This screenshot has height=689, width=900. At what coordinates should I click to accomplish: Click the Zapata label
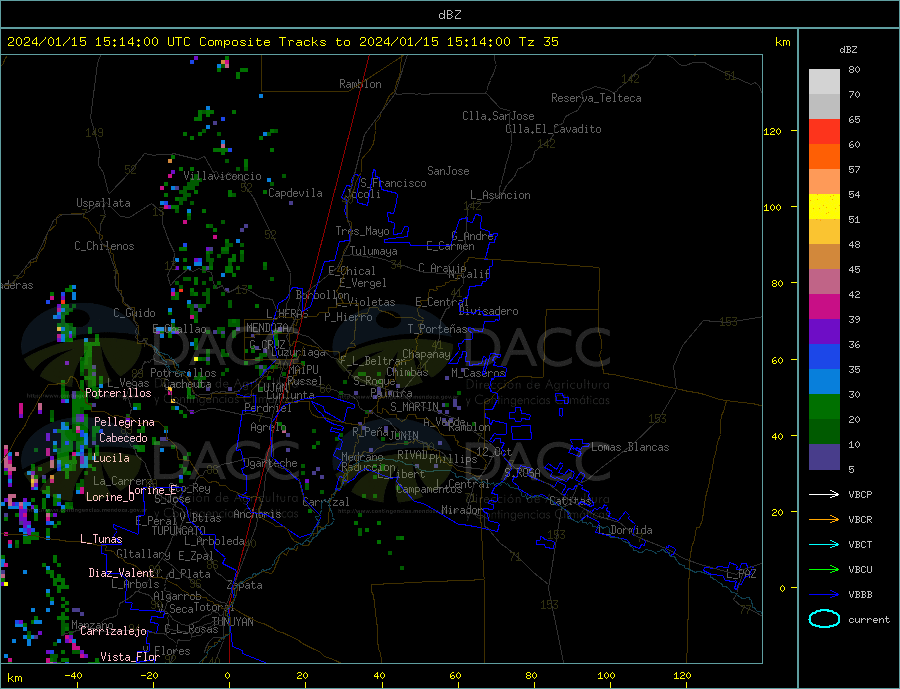pyautogui.click(x=245, y=585)
